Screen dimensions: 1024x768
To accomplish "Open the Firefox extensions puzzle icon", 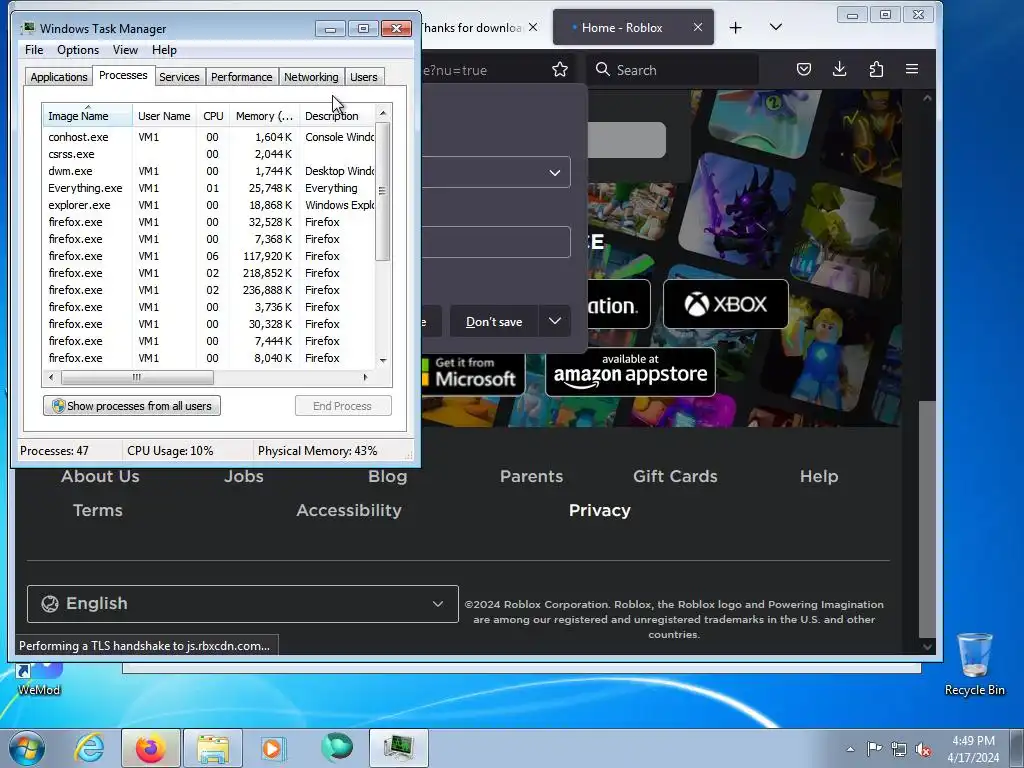I will pos(876,69).
